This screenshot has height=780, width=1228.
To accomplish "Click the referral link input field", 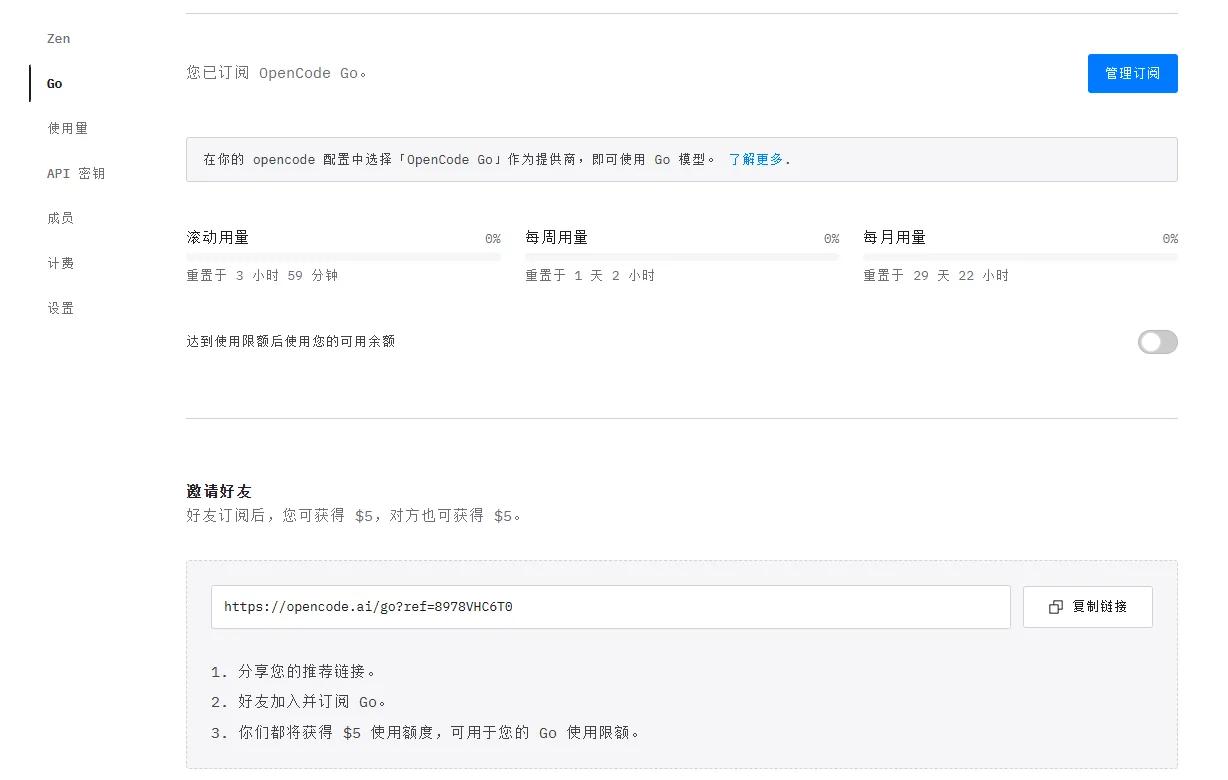I will pyautogui.click(x=610, y=607).
